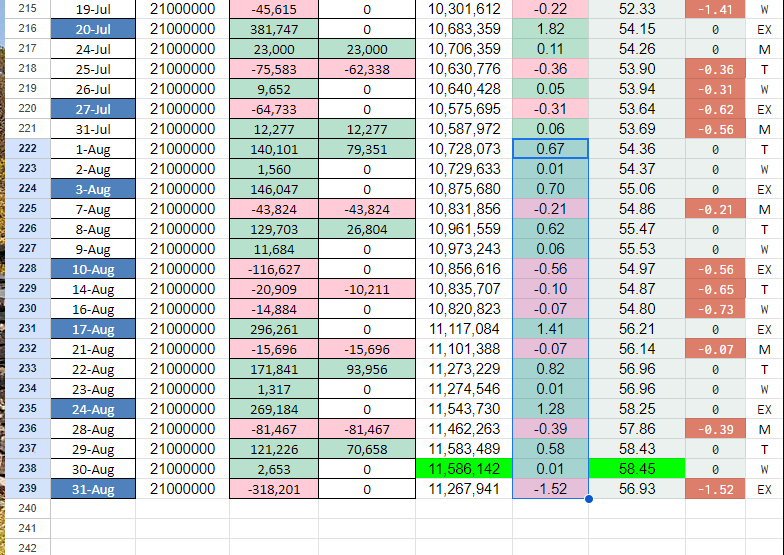Select the cell with 93,956
The height and width of the screenshot is (555, 784).
367,369
